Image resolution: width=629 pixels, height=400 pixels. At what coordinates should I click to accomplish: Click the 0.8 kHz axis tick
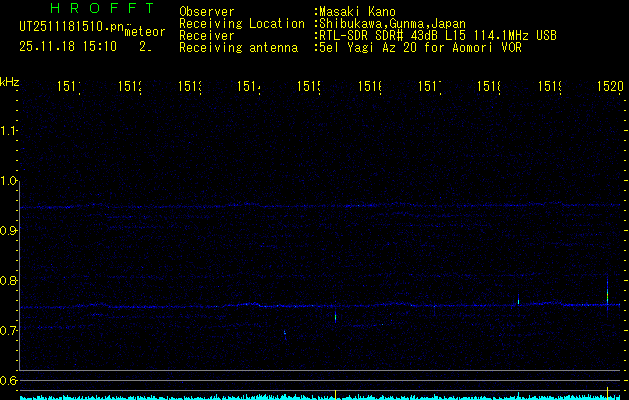click(9, 281)
